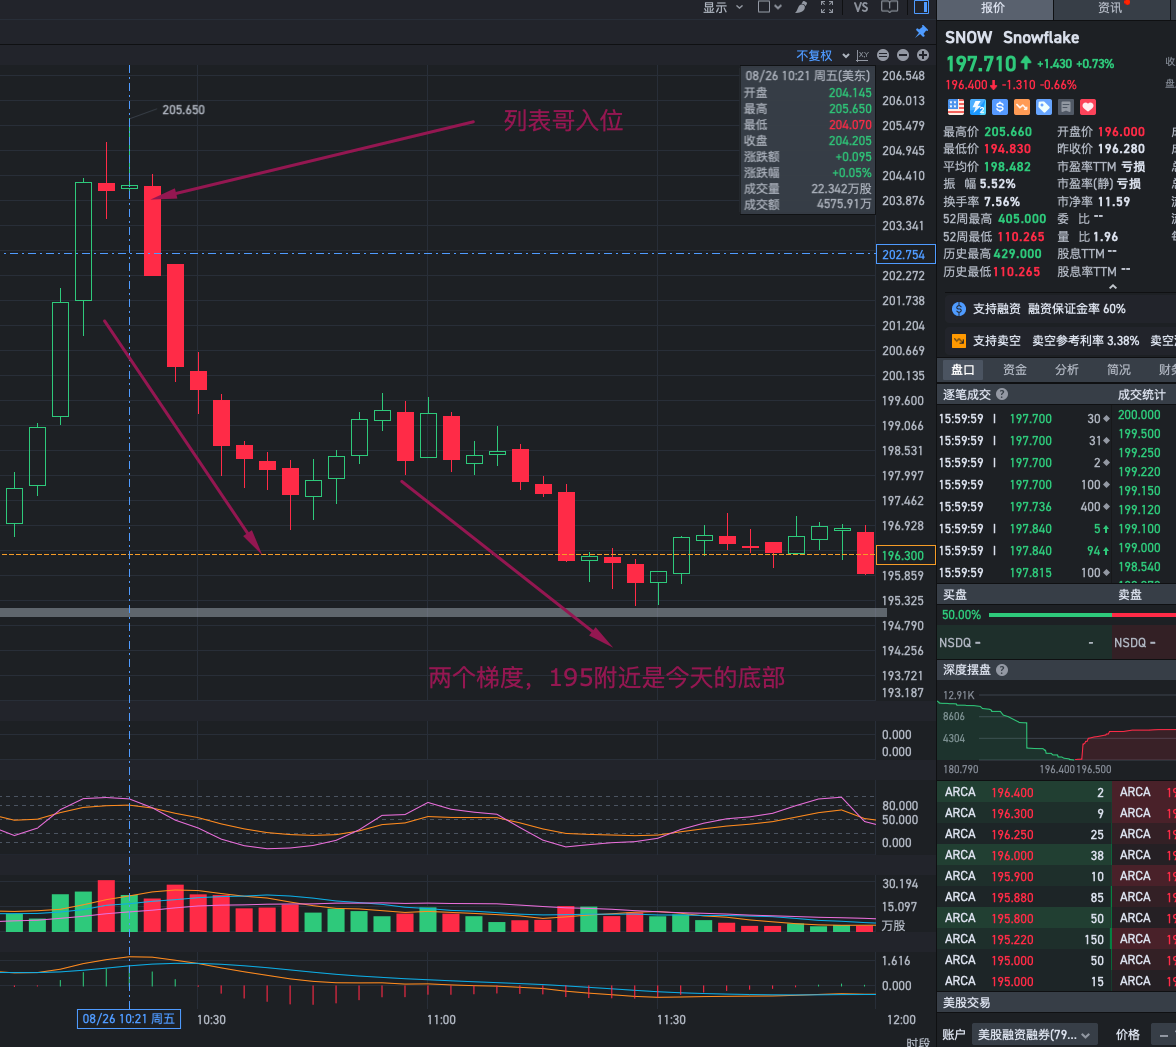Collapse the quote details chevron
This screenshot has width=1176, height=1047.
click(1113, 287)
